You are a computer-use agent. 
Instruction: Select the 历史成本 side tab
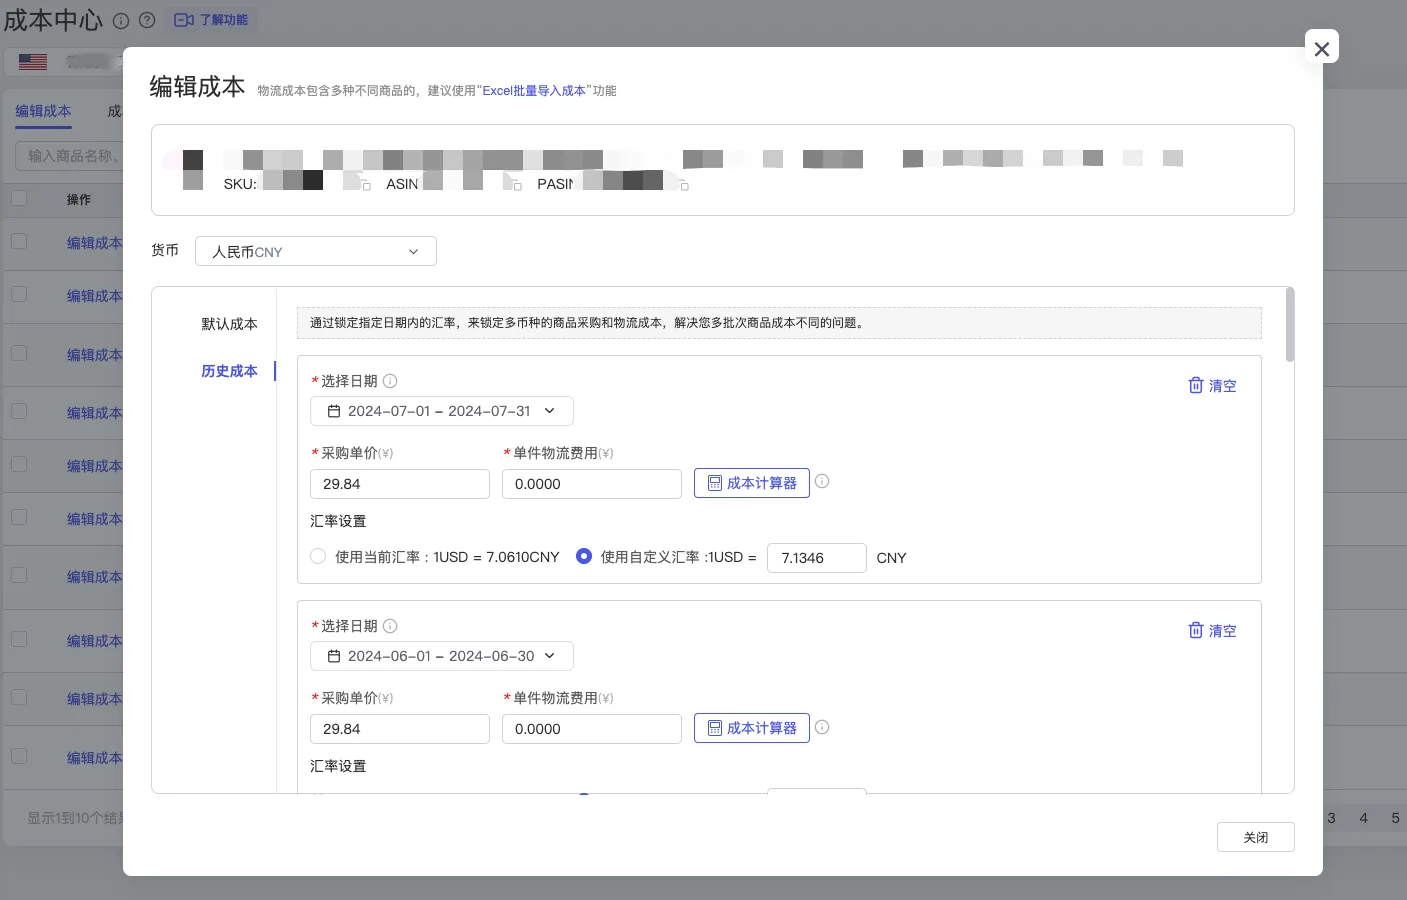(x=229, y=371)
